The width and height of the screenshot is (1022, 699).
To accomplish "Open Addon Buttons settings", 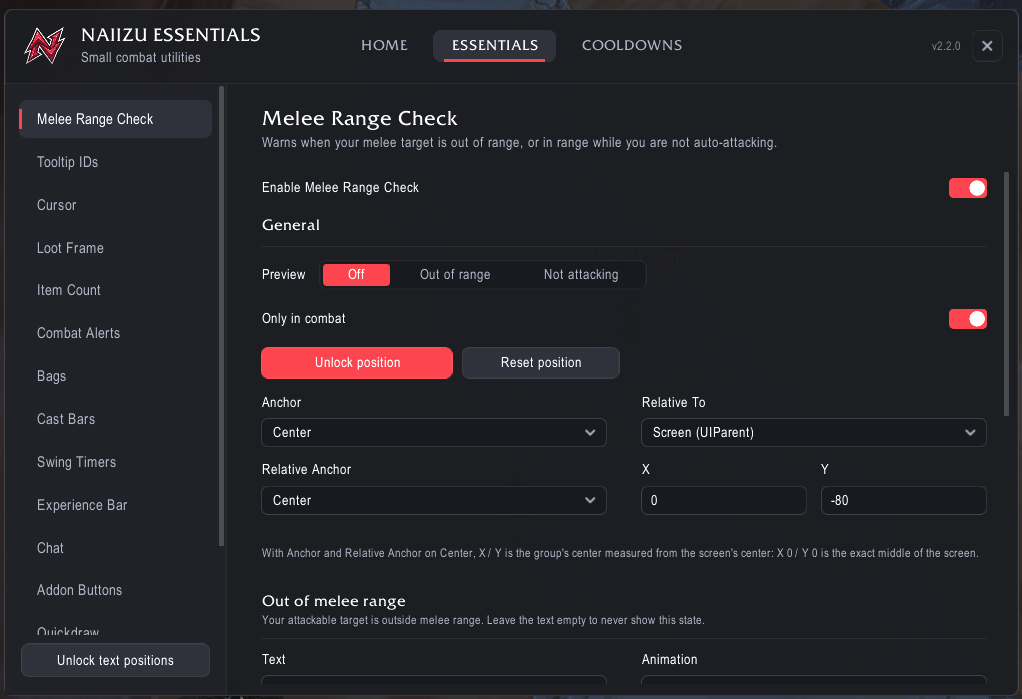I will coord(115,590).
